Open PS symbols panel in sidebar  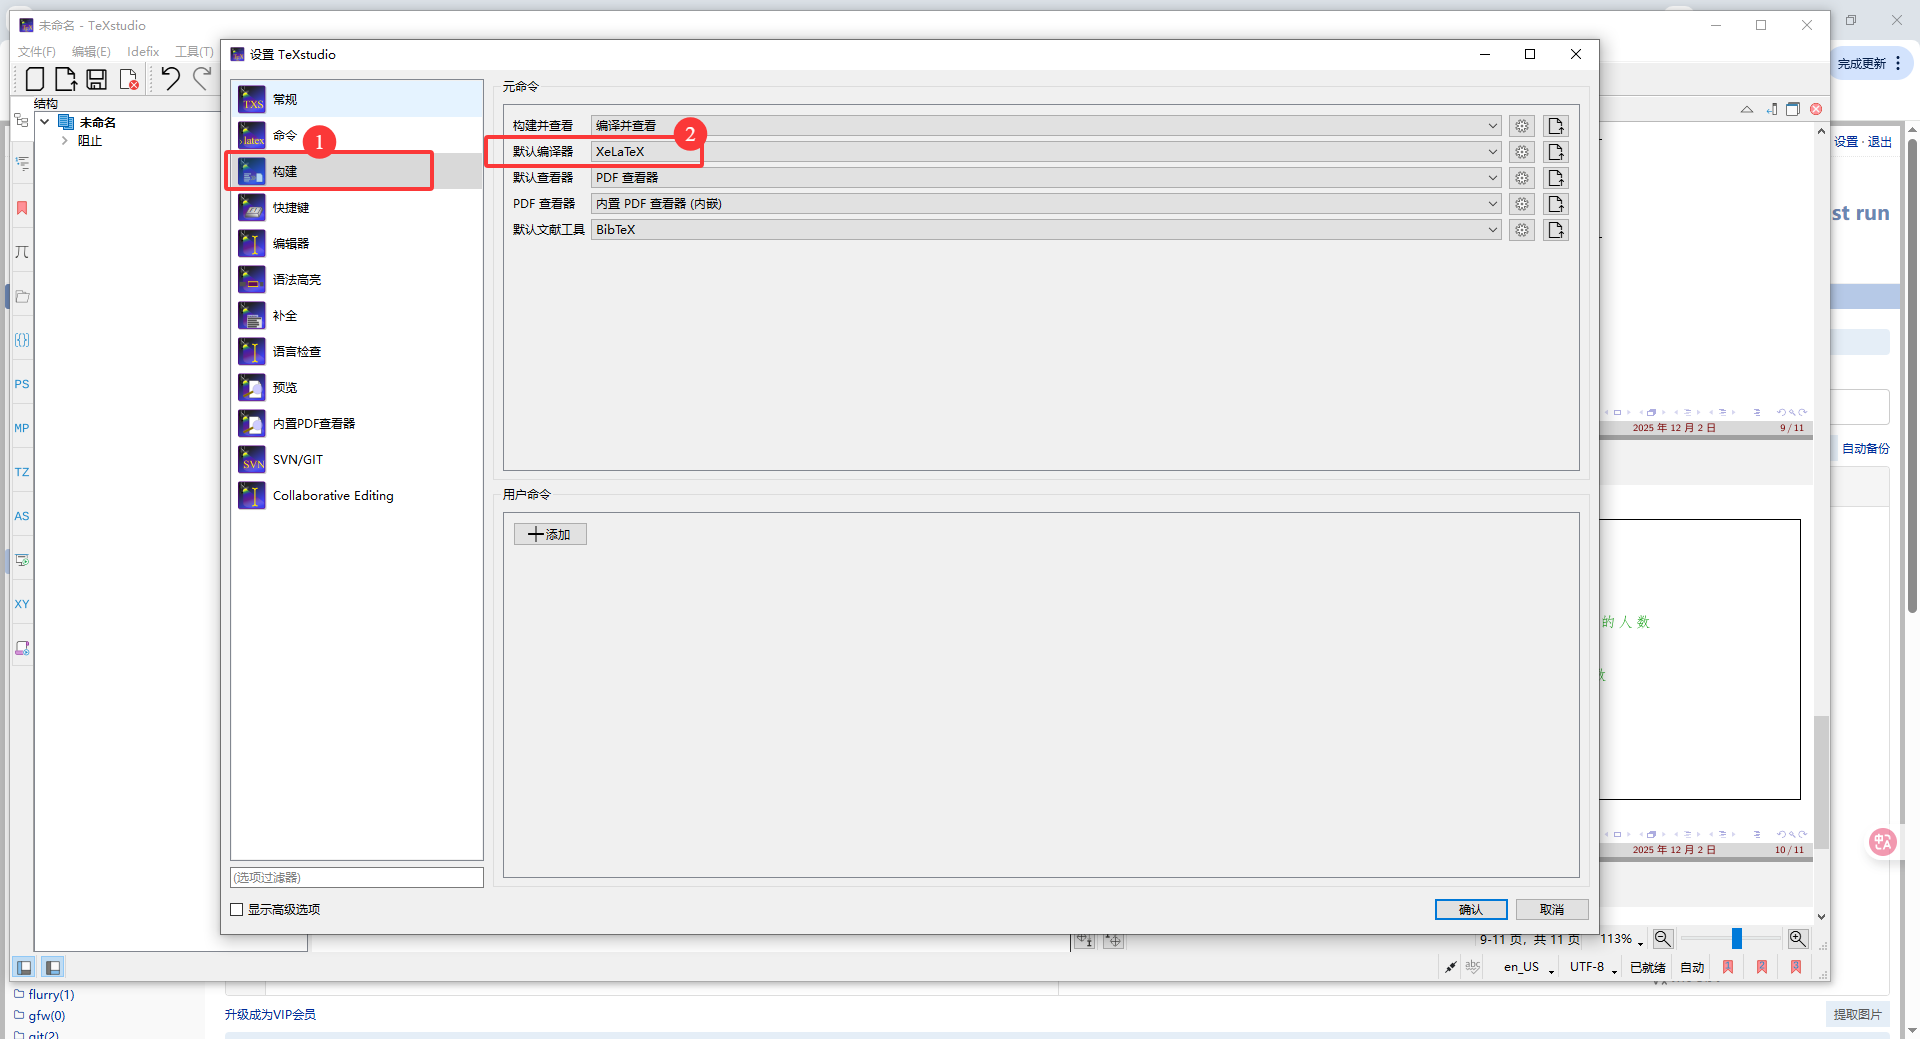click(x=22, y=384)
